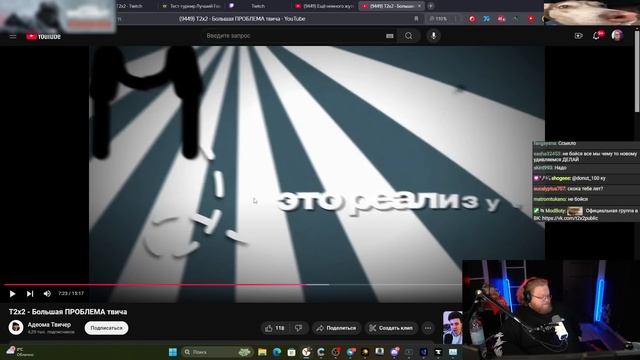The image size is (640, 360).
Task: Open the on-screen keyboard in search
Action: 389,36
